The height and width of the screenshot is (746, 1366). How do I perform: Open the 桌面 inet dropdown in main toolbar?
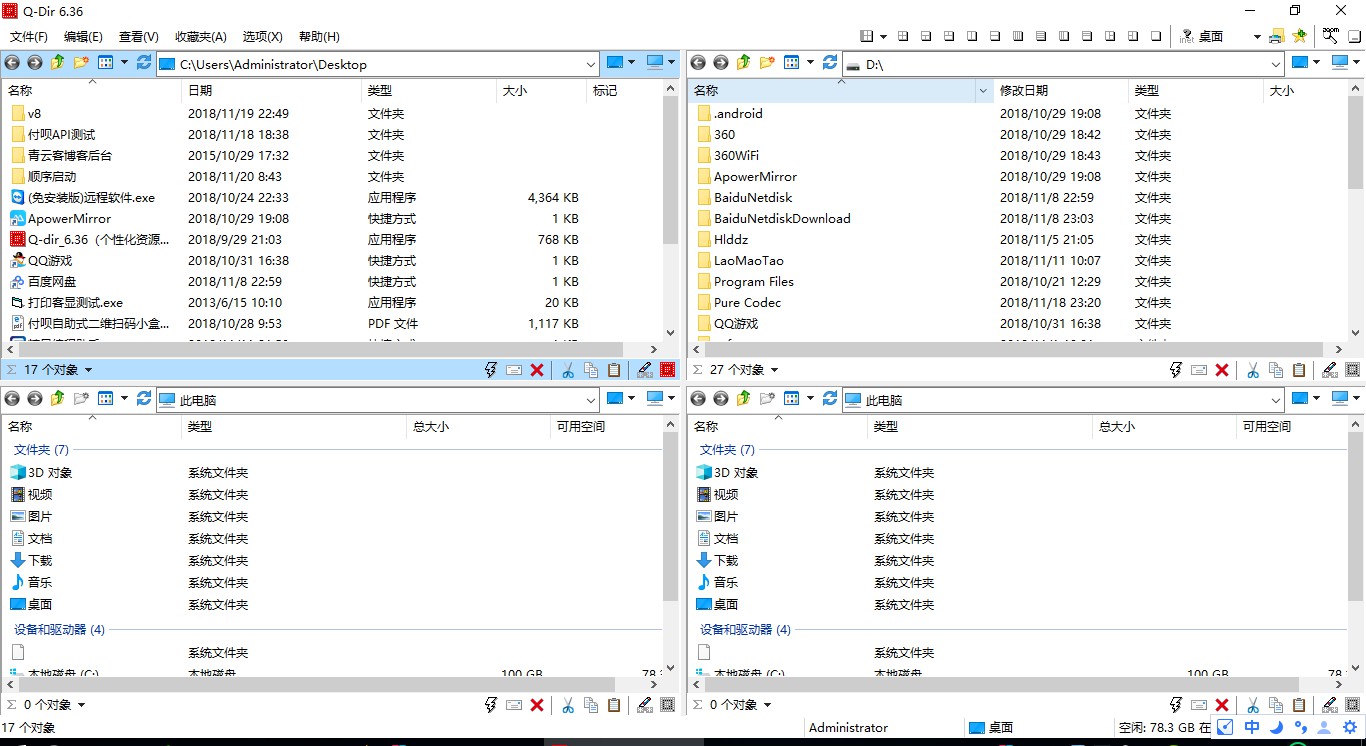point(1257,36)
